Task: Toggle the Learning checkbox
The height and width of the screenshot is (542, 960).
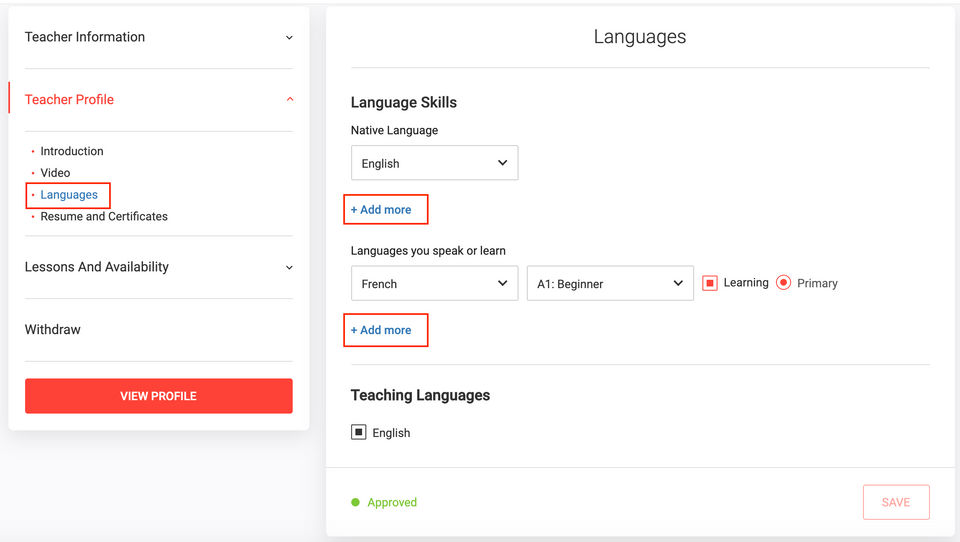Action: [x=710, y=284]
